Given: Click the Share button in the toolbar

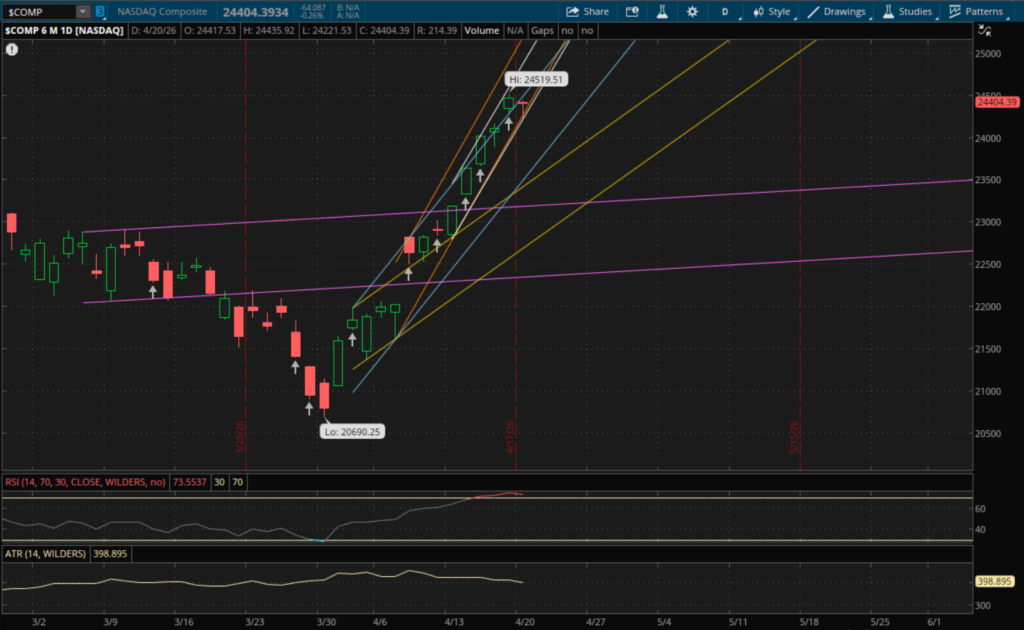Looking at the screenshot, I should point(587,12).
